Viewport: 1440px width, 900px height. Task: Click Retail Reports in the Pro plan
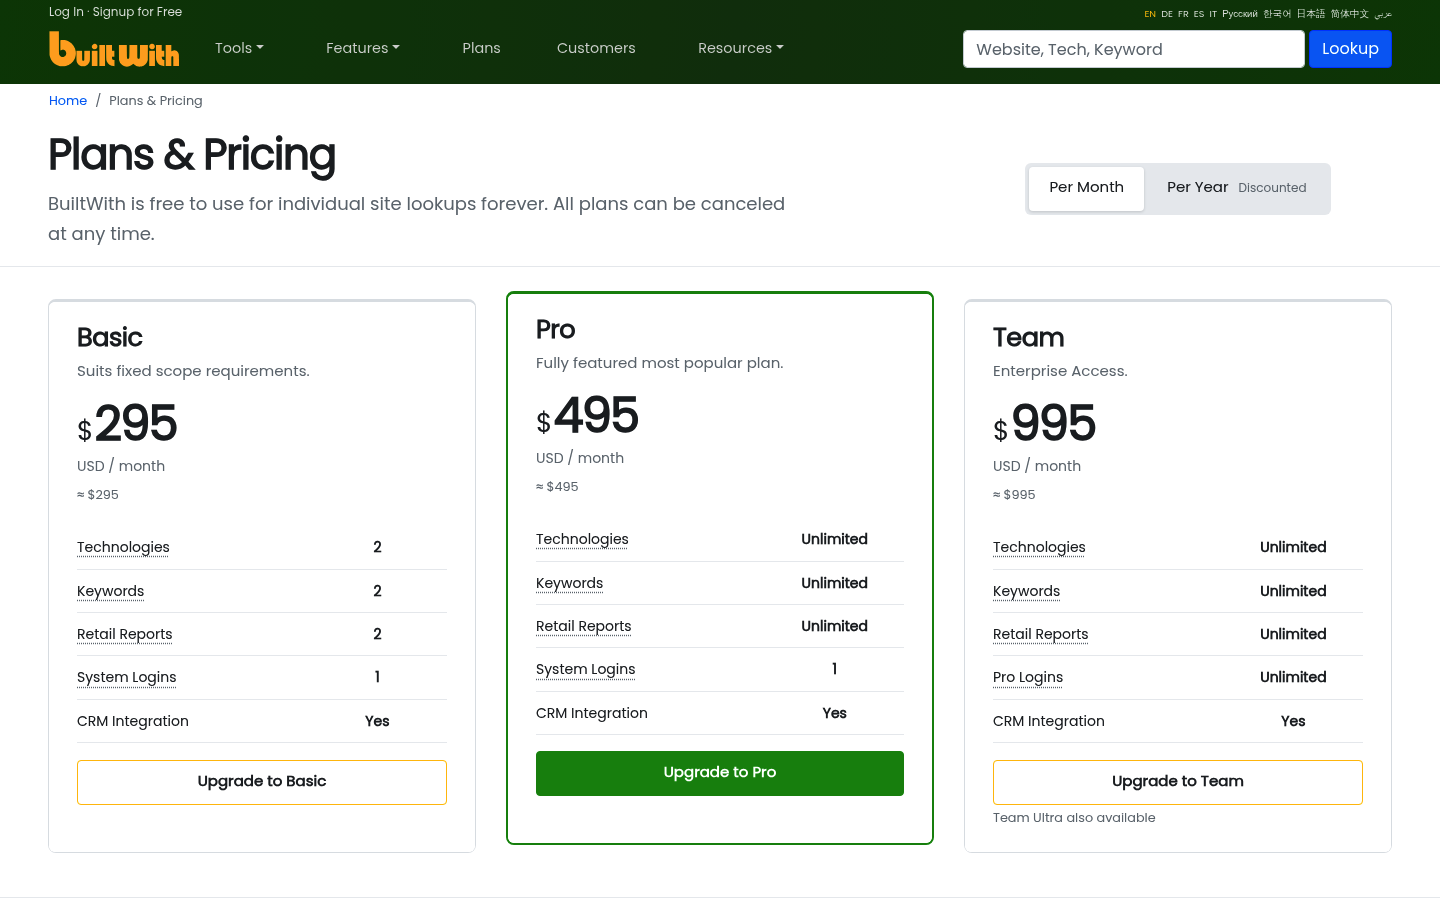tap(584, 626)
